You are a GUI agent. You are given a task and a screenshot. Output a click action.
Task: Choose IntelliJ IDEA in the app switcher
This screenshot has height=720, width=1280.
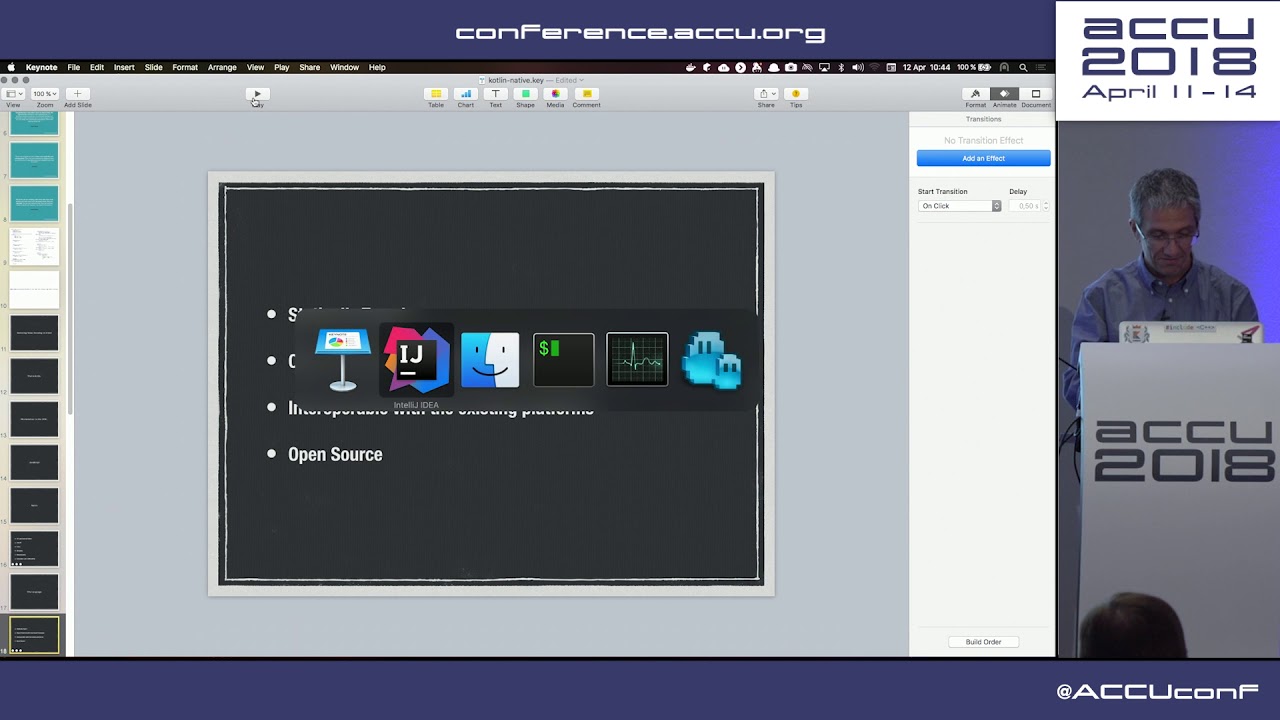click(416, 359)
